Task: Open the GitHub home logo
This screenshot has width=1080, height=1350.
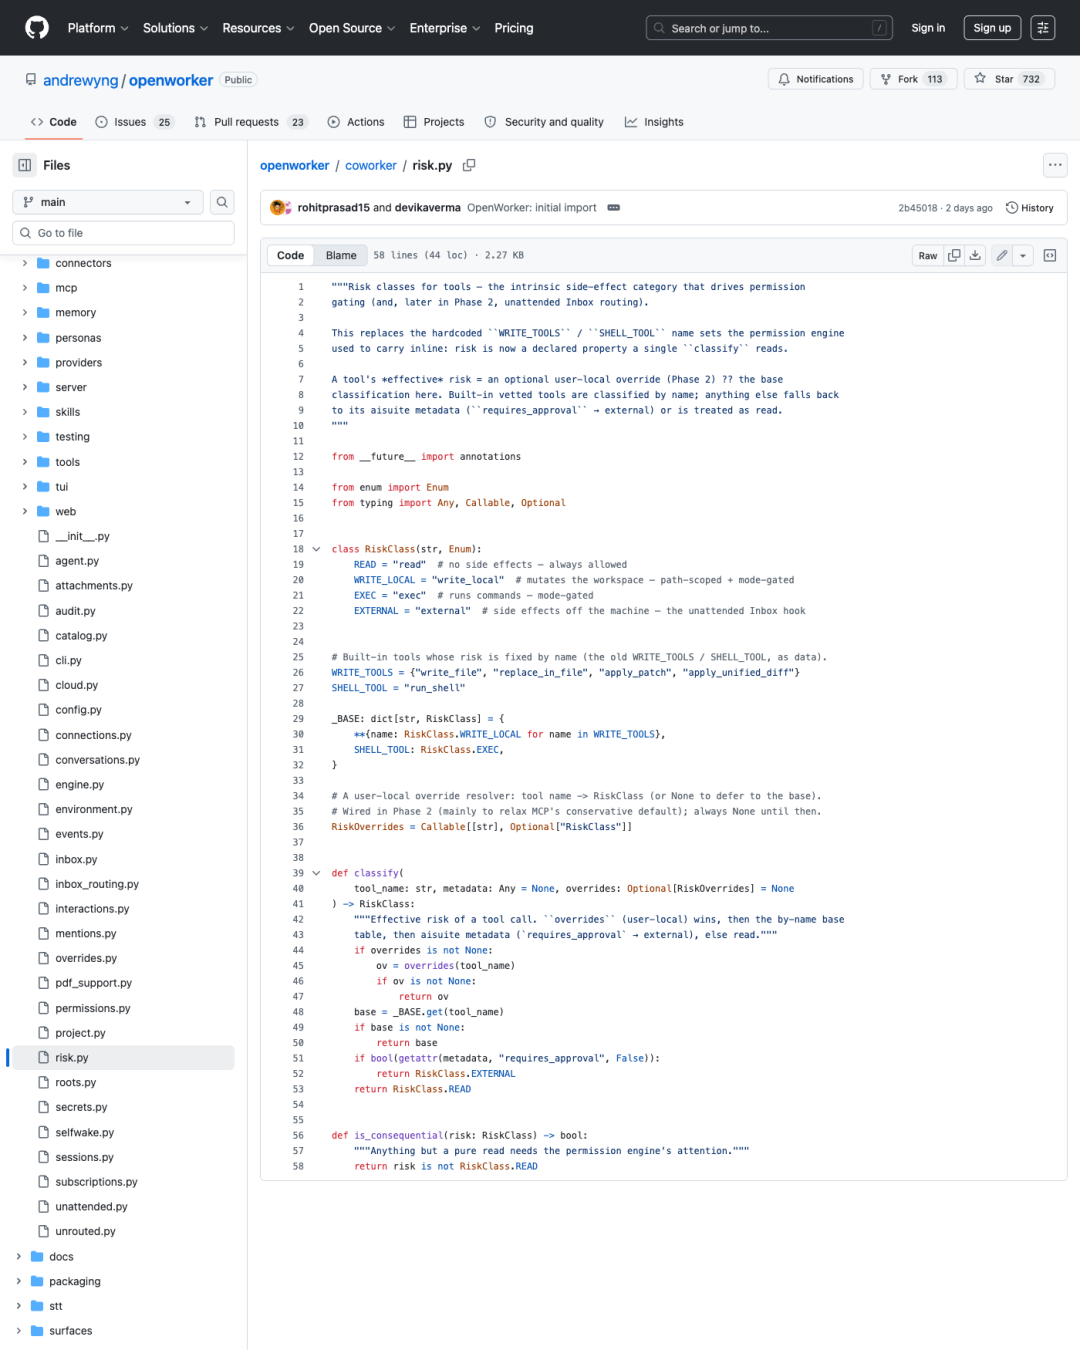Action: tap(37, 28)
